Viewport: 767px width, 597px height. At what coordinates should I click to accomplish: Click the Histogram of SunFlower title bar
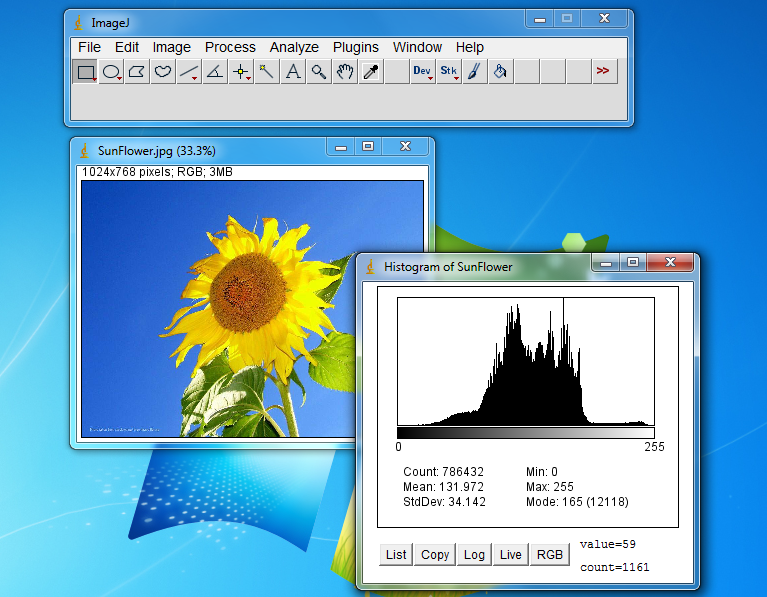pos(474,267)
